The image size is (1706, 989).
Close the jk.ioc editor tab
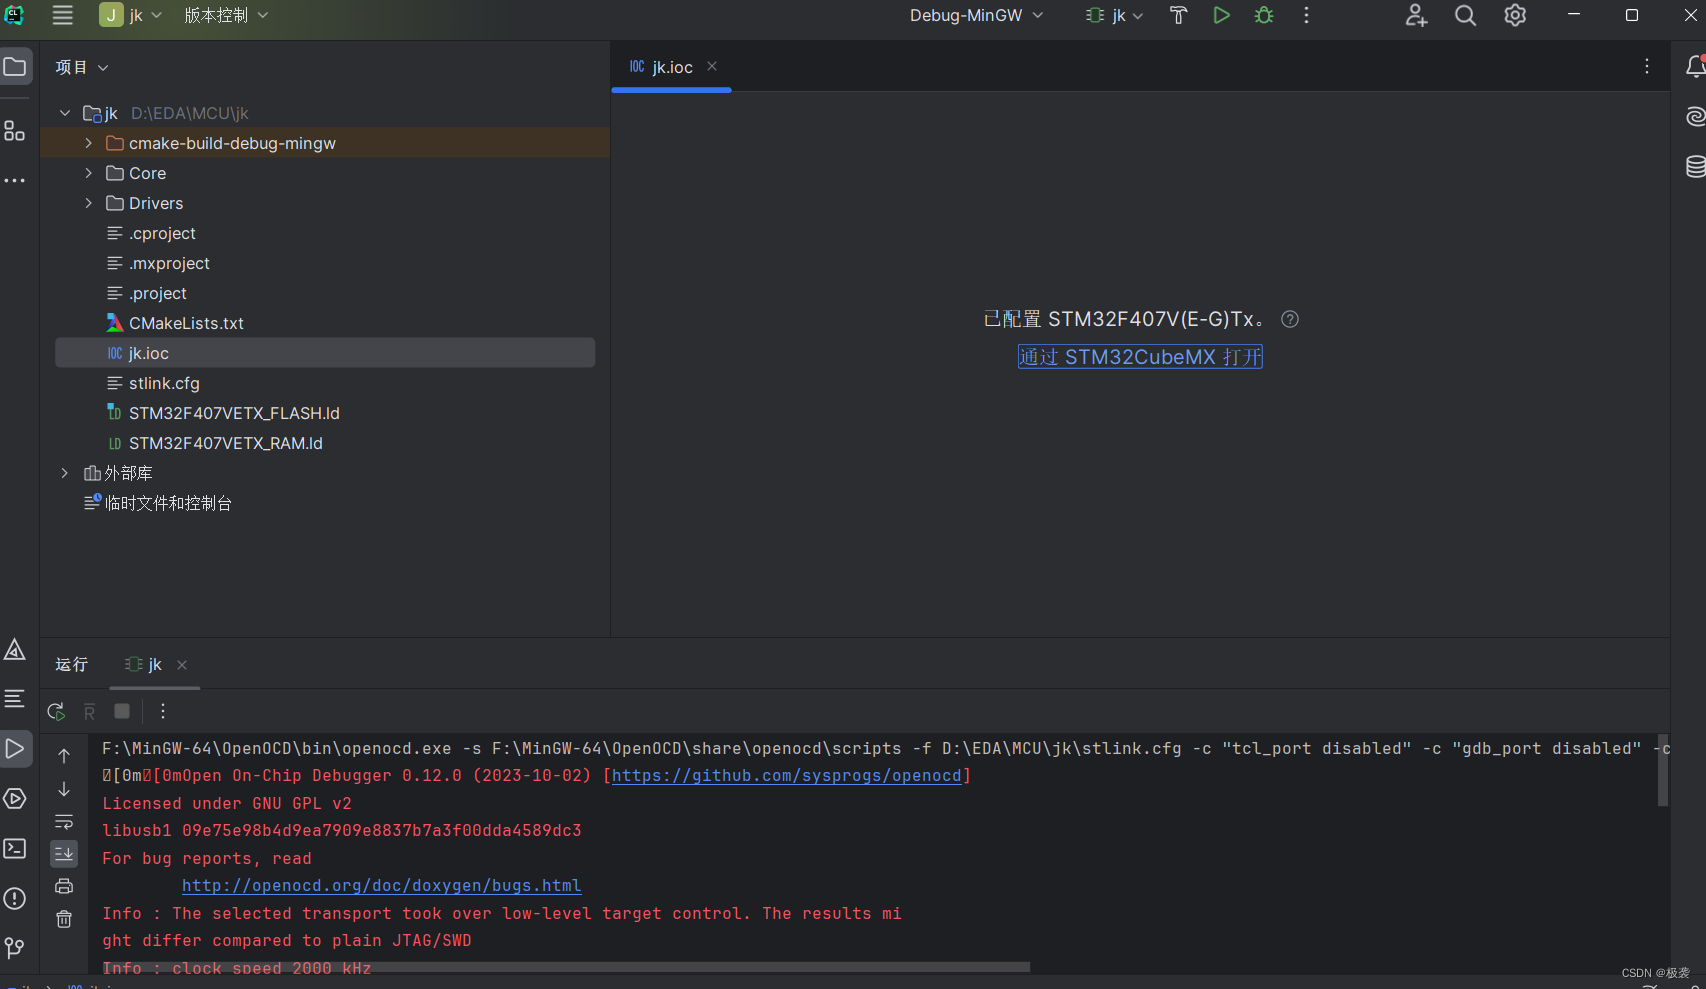pos(712,66)
